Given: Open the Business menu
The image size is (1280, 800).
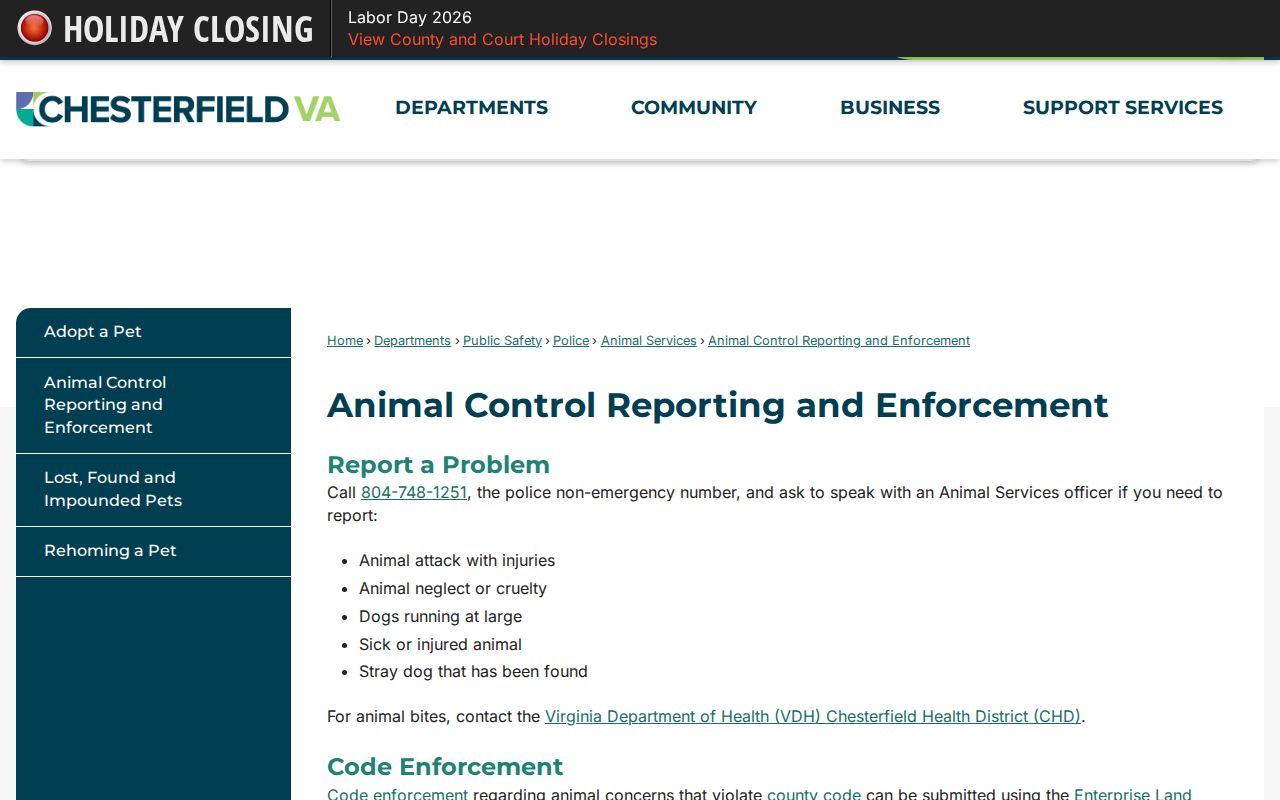Looking at the screenshot, I should [890, 107].
